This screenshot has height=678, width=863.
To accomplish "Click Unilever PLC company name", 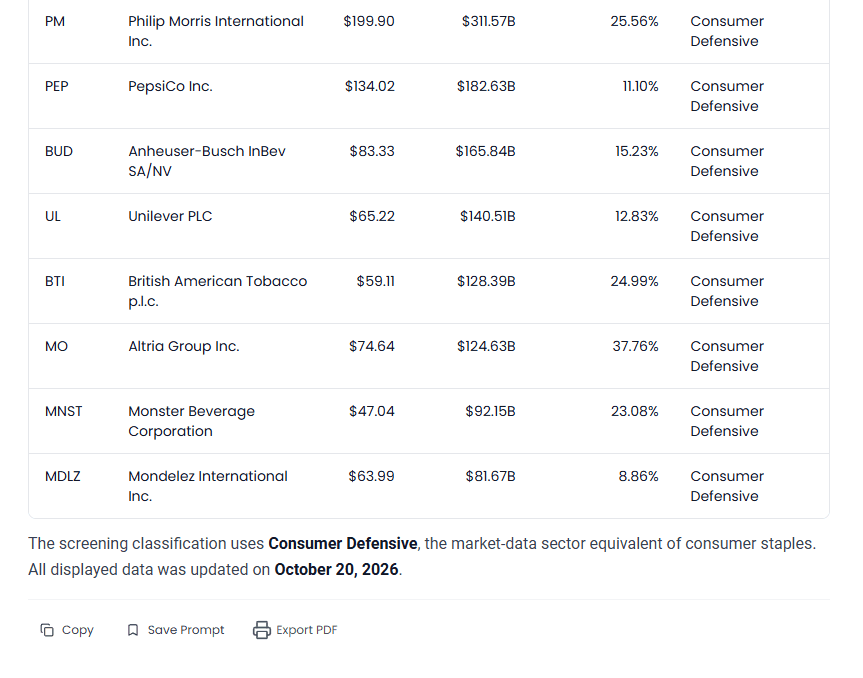I will tap(170, 216).
